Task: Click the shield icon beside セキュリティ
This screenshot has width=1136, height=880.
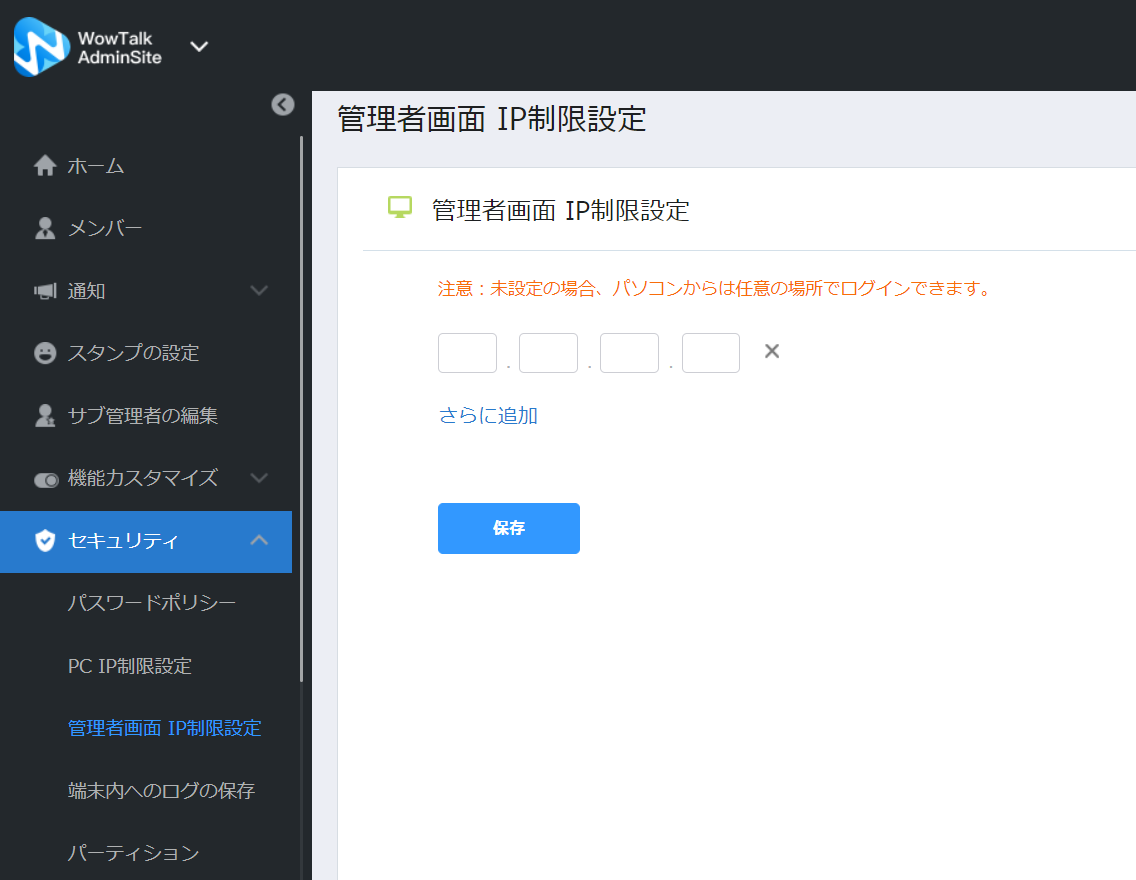Action: click(45, 540)
